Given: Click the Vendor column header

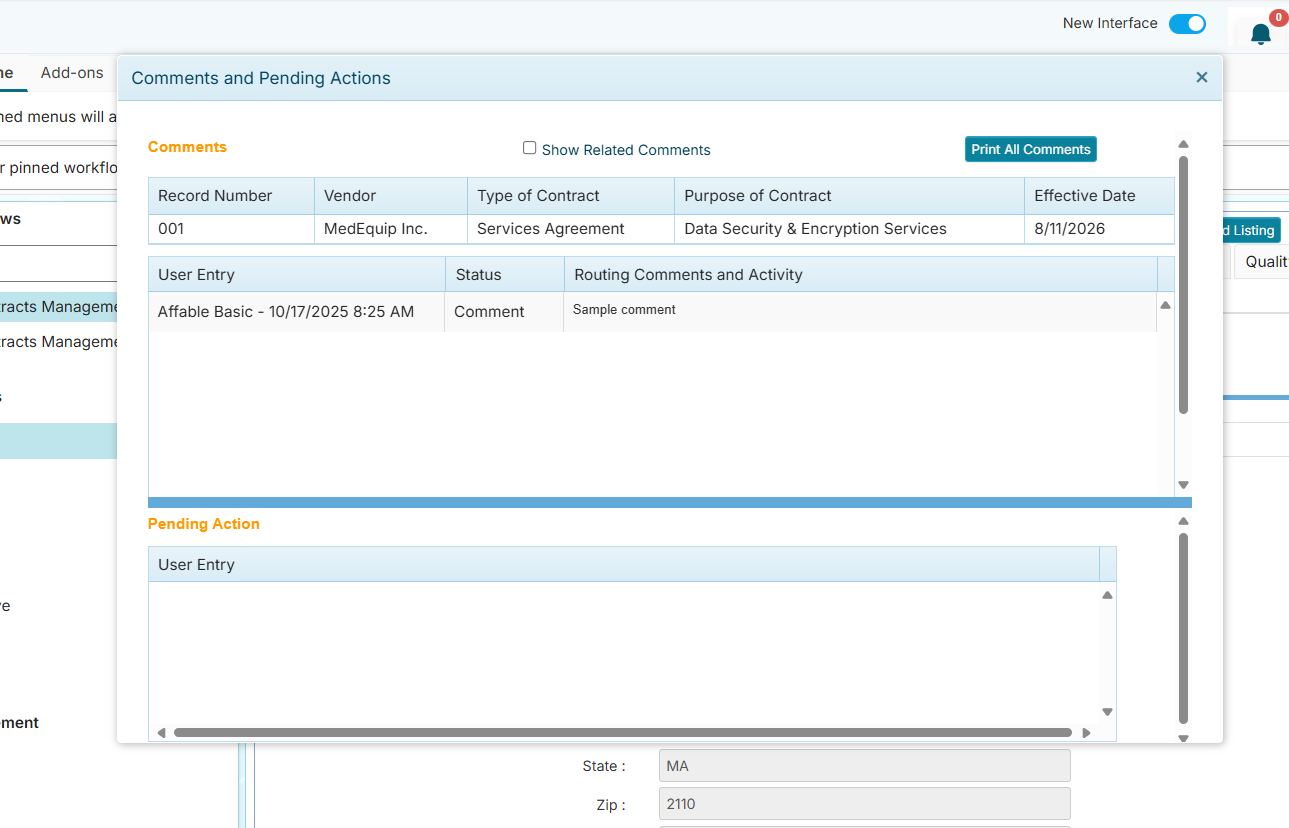Looking at the screenshot, I should [x=350, y=196].
